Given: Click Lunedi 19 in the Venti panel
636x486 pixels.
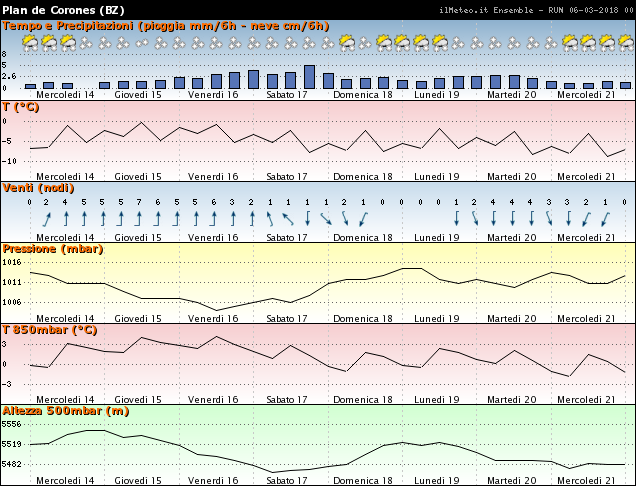Looking at the screenshot, I should click(x=436, y=237).
